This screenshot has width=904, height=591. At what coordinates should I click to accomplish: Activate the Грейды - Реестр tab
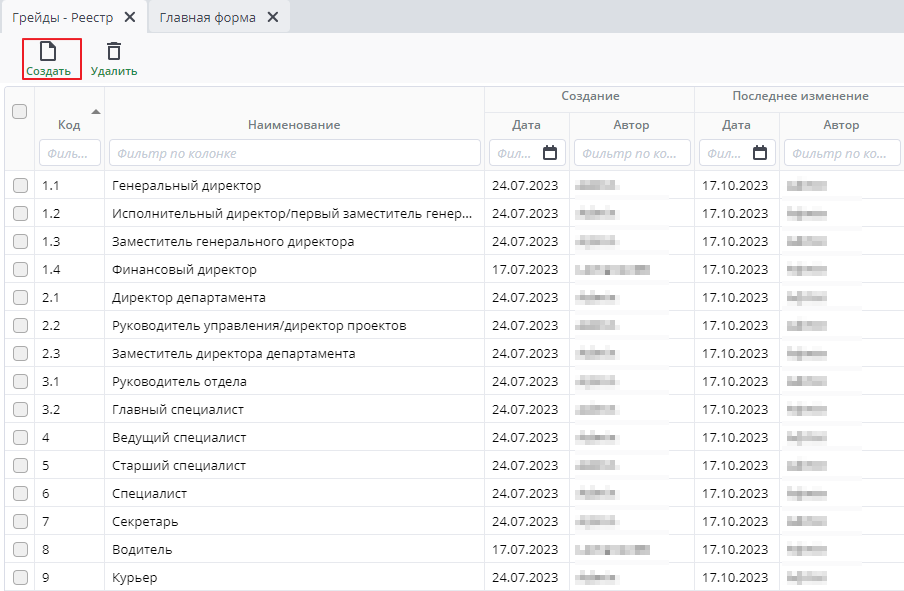62,17
